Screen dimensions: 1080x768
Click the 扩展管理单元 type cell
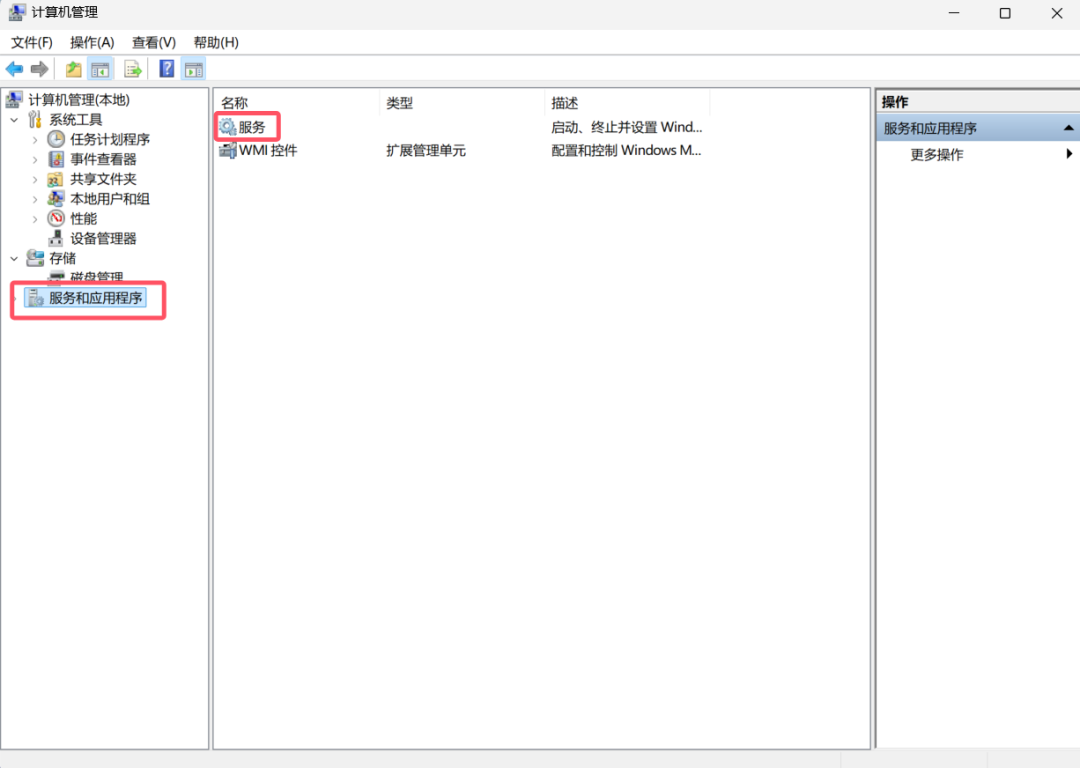coord(426,150)
